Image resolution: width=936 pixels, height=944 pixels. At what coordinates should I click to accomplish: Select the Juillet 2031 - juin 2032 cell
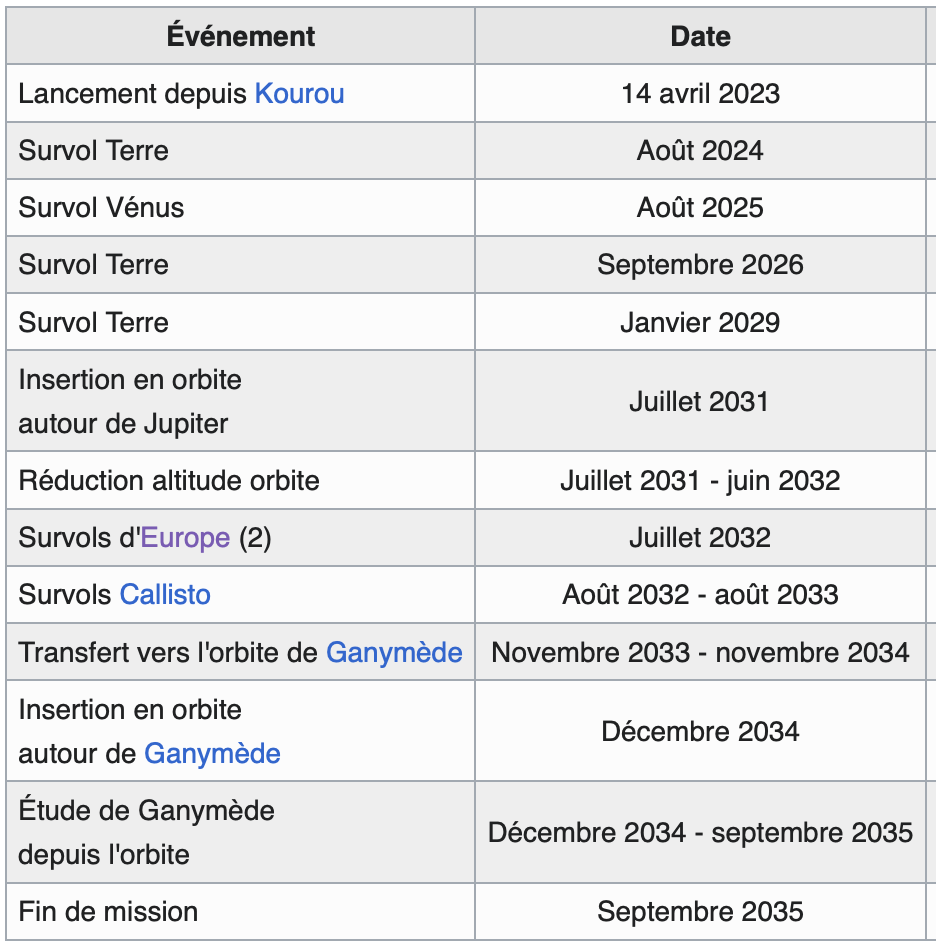point(700,481)
